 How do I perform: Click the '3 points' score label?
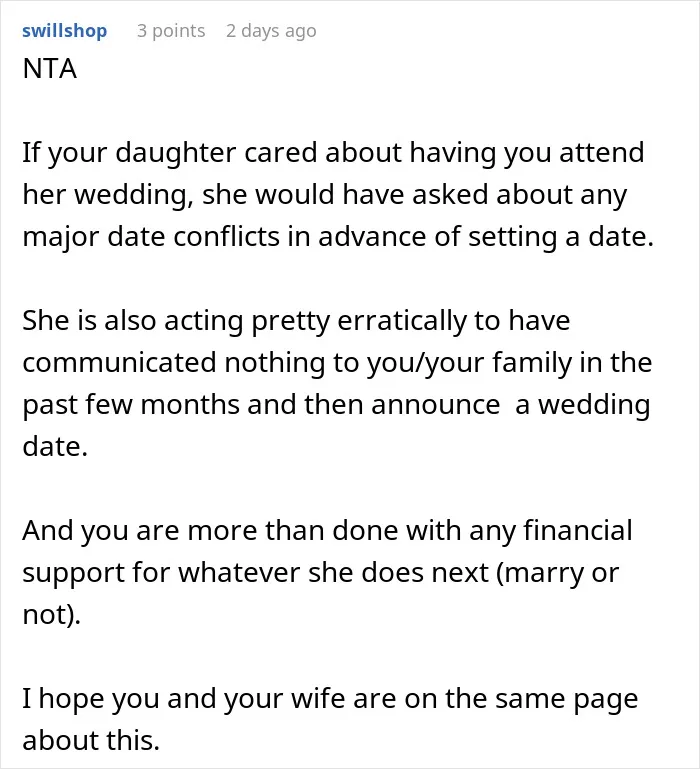point(171,30)
